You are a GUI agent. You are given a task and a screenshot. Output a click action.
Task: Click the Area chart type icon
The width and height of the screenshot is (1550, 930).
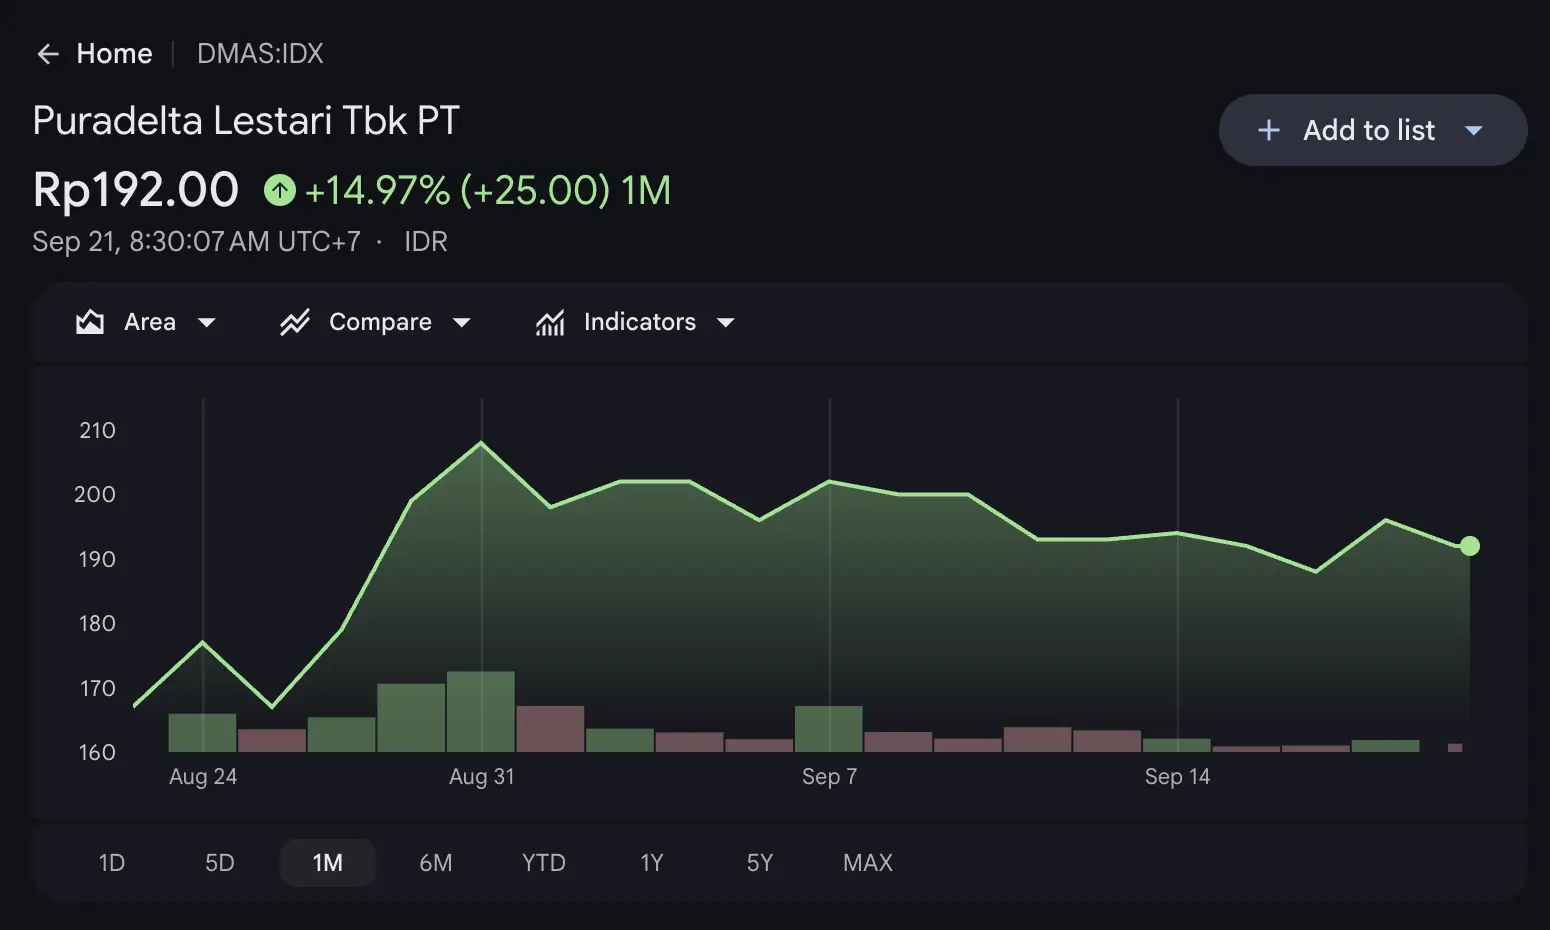pyautogui.click(x=90, y=322)
